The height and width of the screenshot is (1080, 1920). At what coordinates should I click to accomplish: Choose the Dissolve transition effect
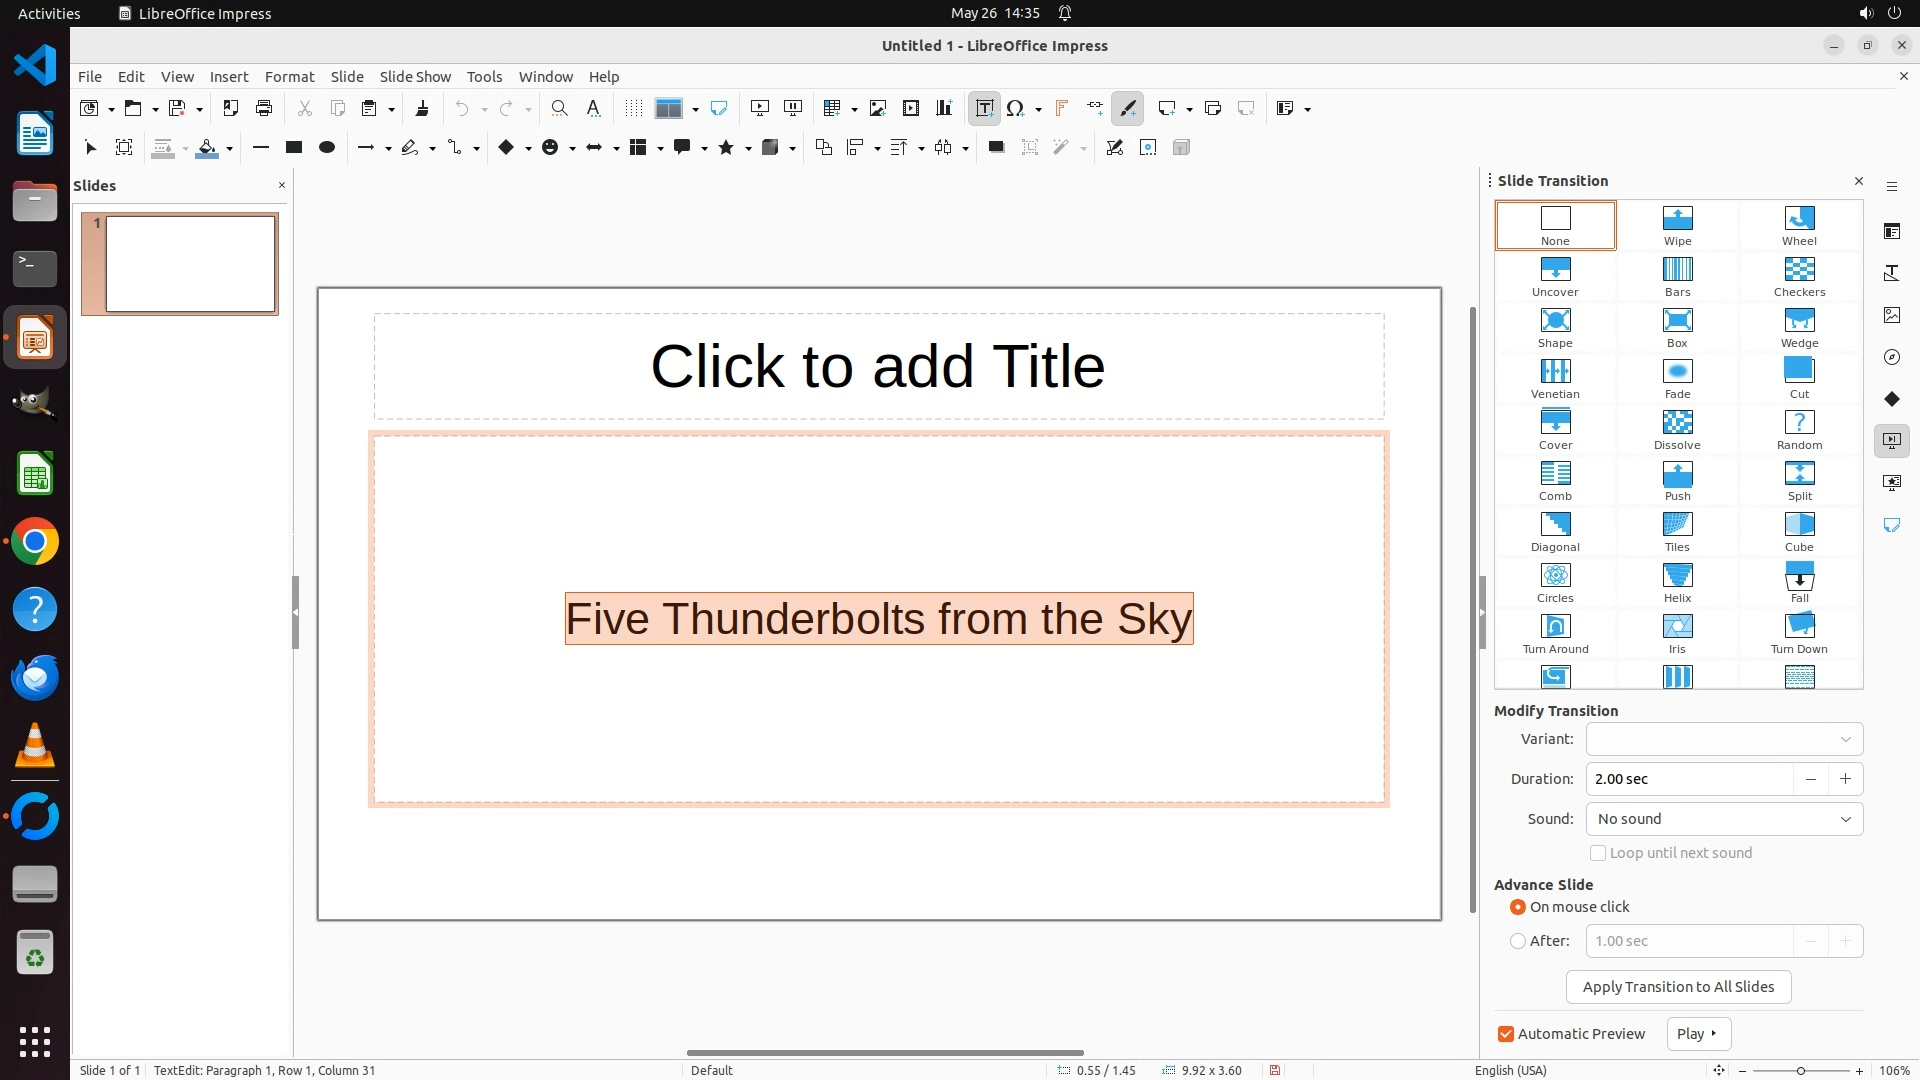point(1677,429)
